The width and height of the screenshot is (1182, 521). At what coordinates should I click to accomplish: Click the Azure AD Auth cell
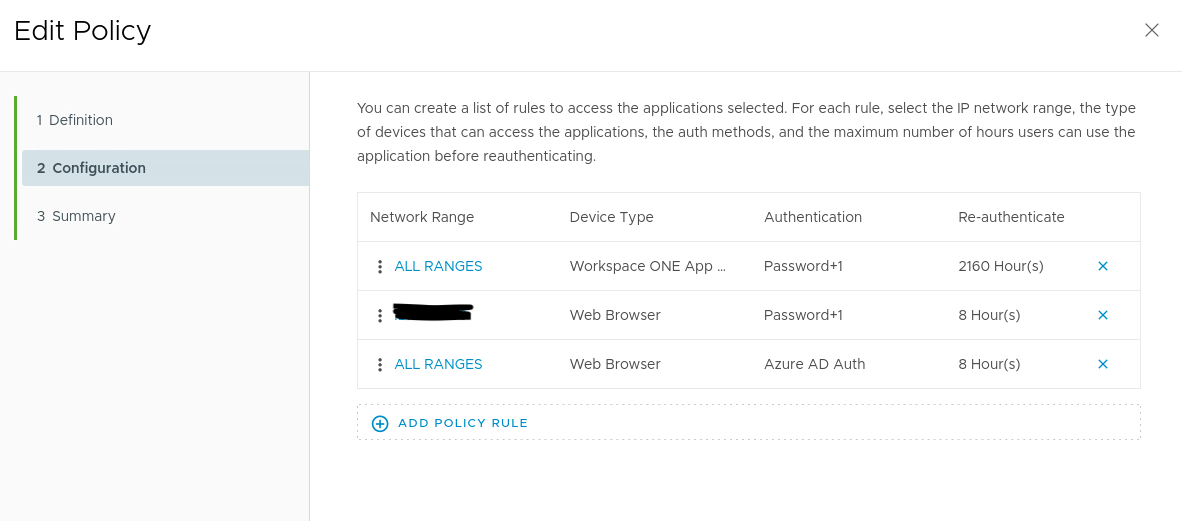coord(815,364)
